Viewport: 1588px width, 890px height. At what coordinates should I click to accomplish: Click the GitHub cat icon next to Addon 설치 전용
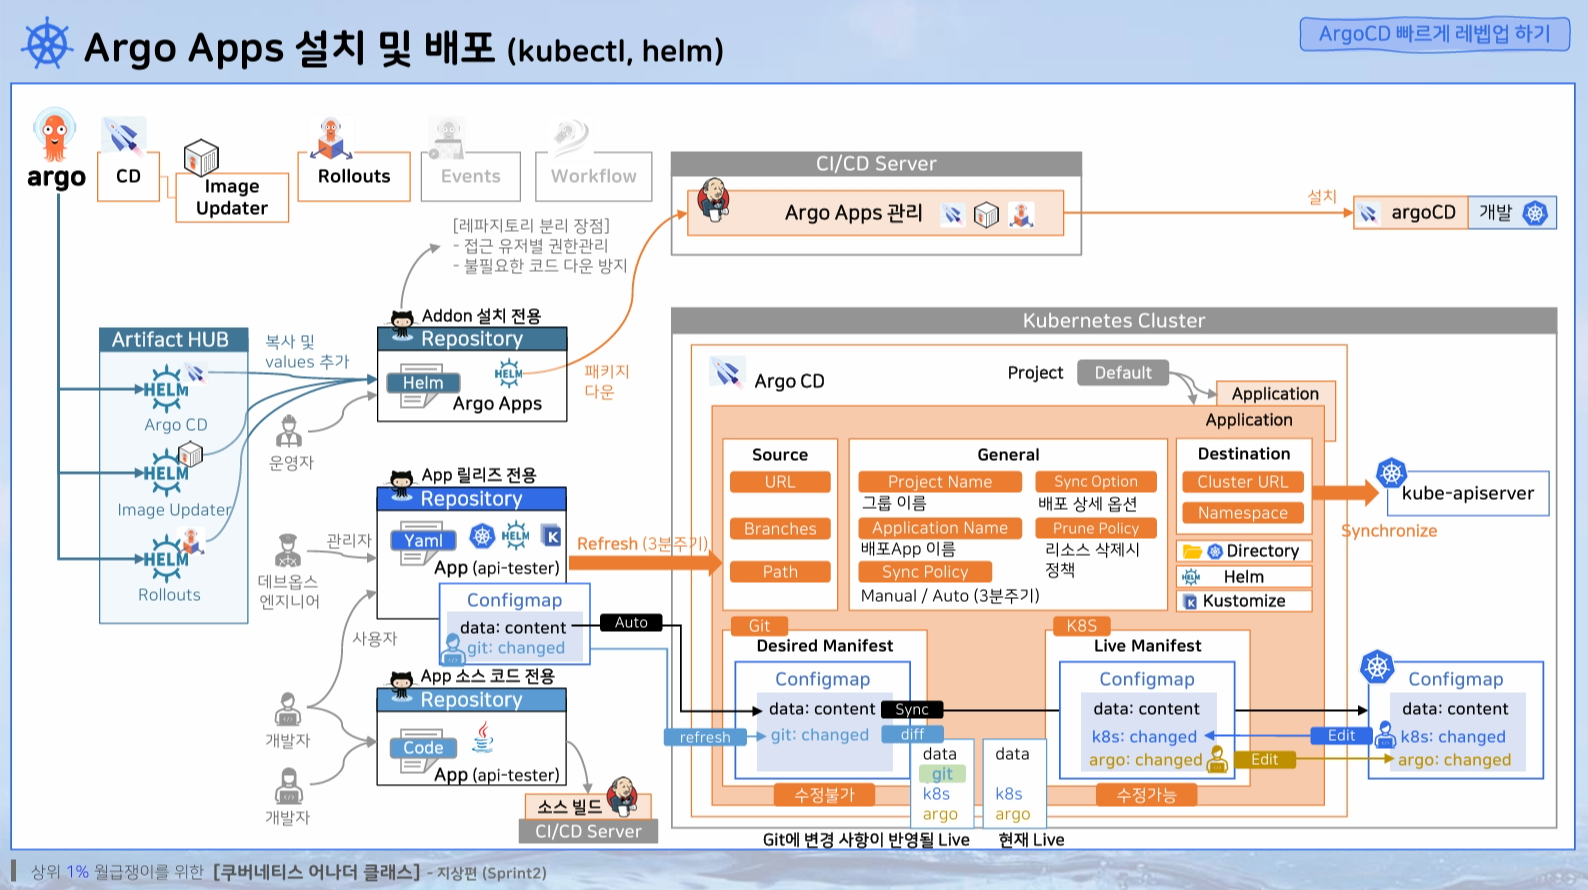click(x=402, y=322)
